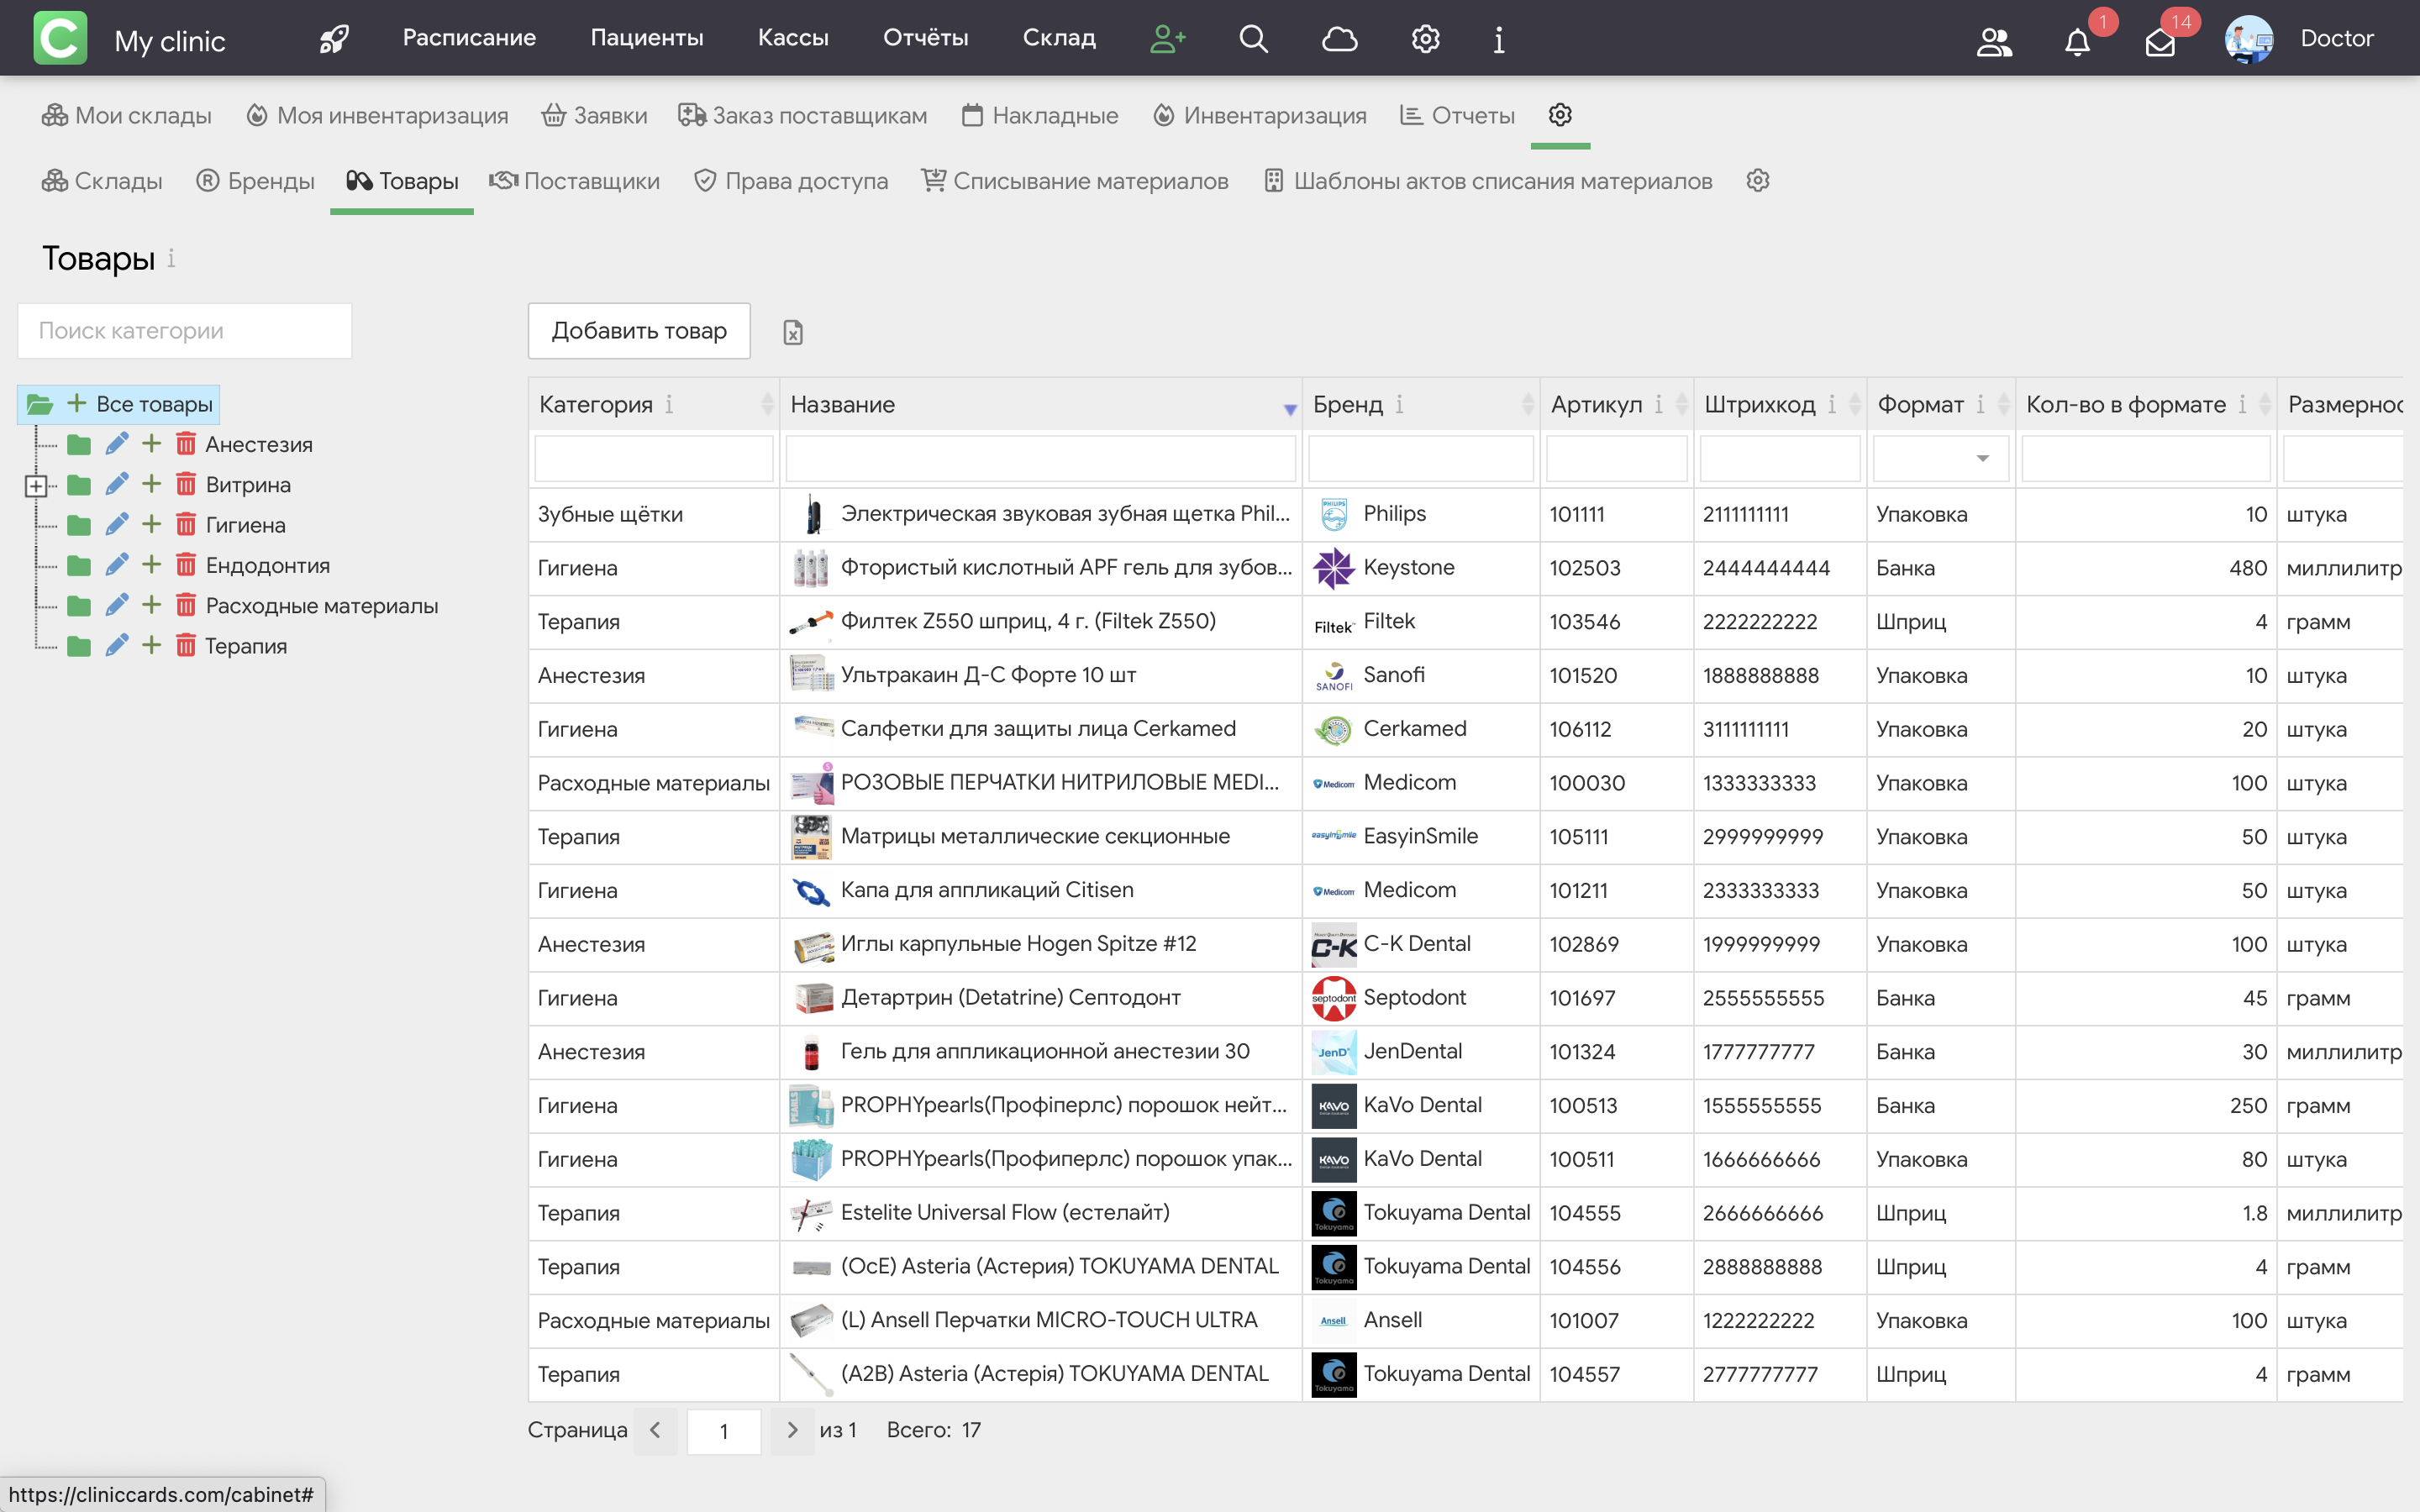Edit the Ендодонтия category pencil icon

click(x=117, y=565)
